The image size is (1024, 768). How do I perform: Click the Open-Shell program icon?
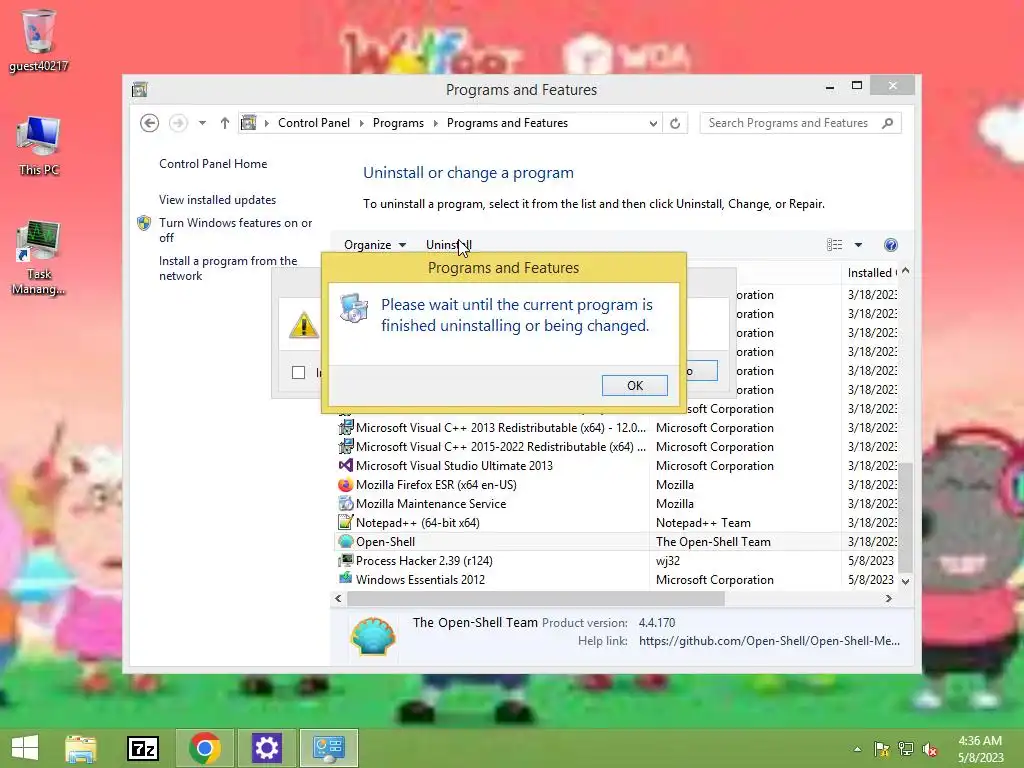click(x=345, y=541)
